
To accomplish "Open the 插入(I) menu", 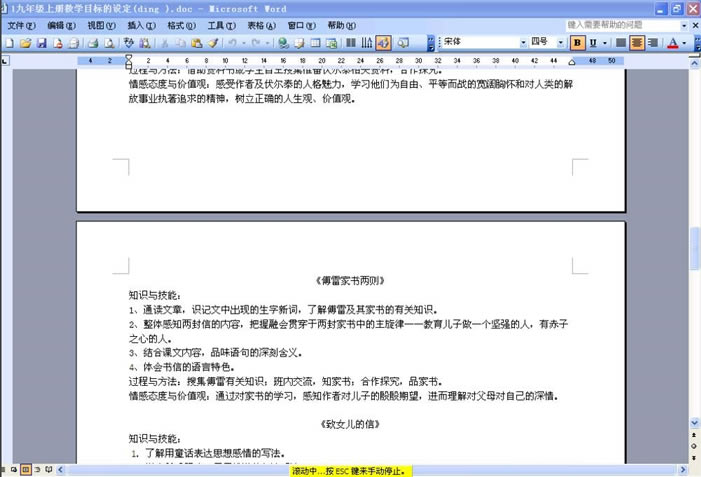I will tap(141, 25).
